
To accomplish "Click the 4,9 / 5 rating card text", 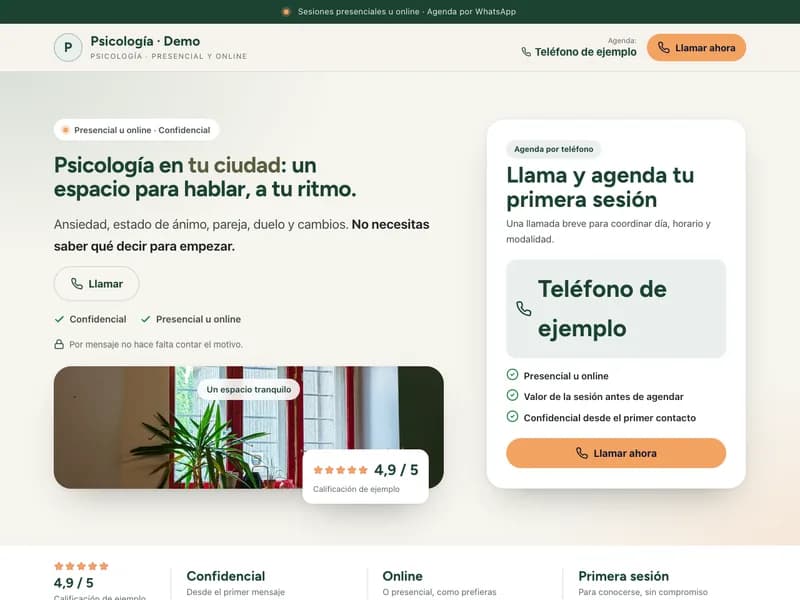I will (x=396, y=470).
